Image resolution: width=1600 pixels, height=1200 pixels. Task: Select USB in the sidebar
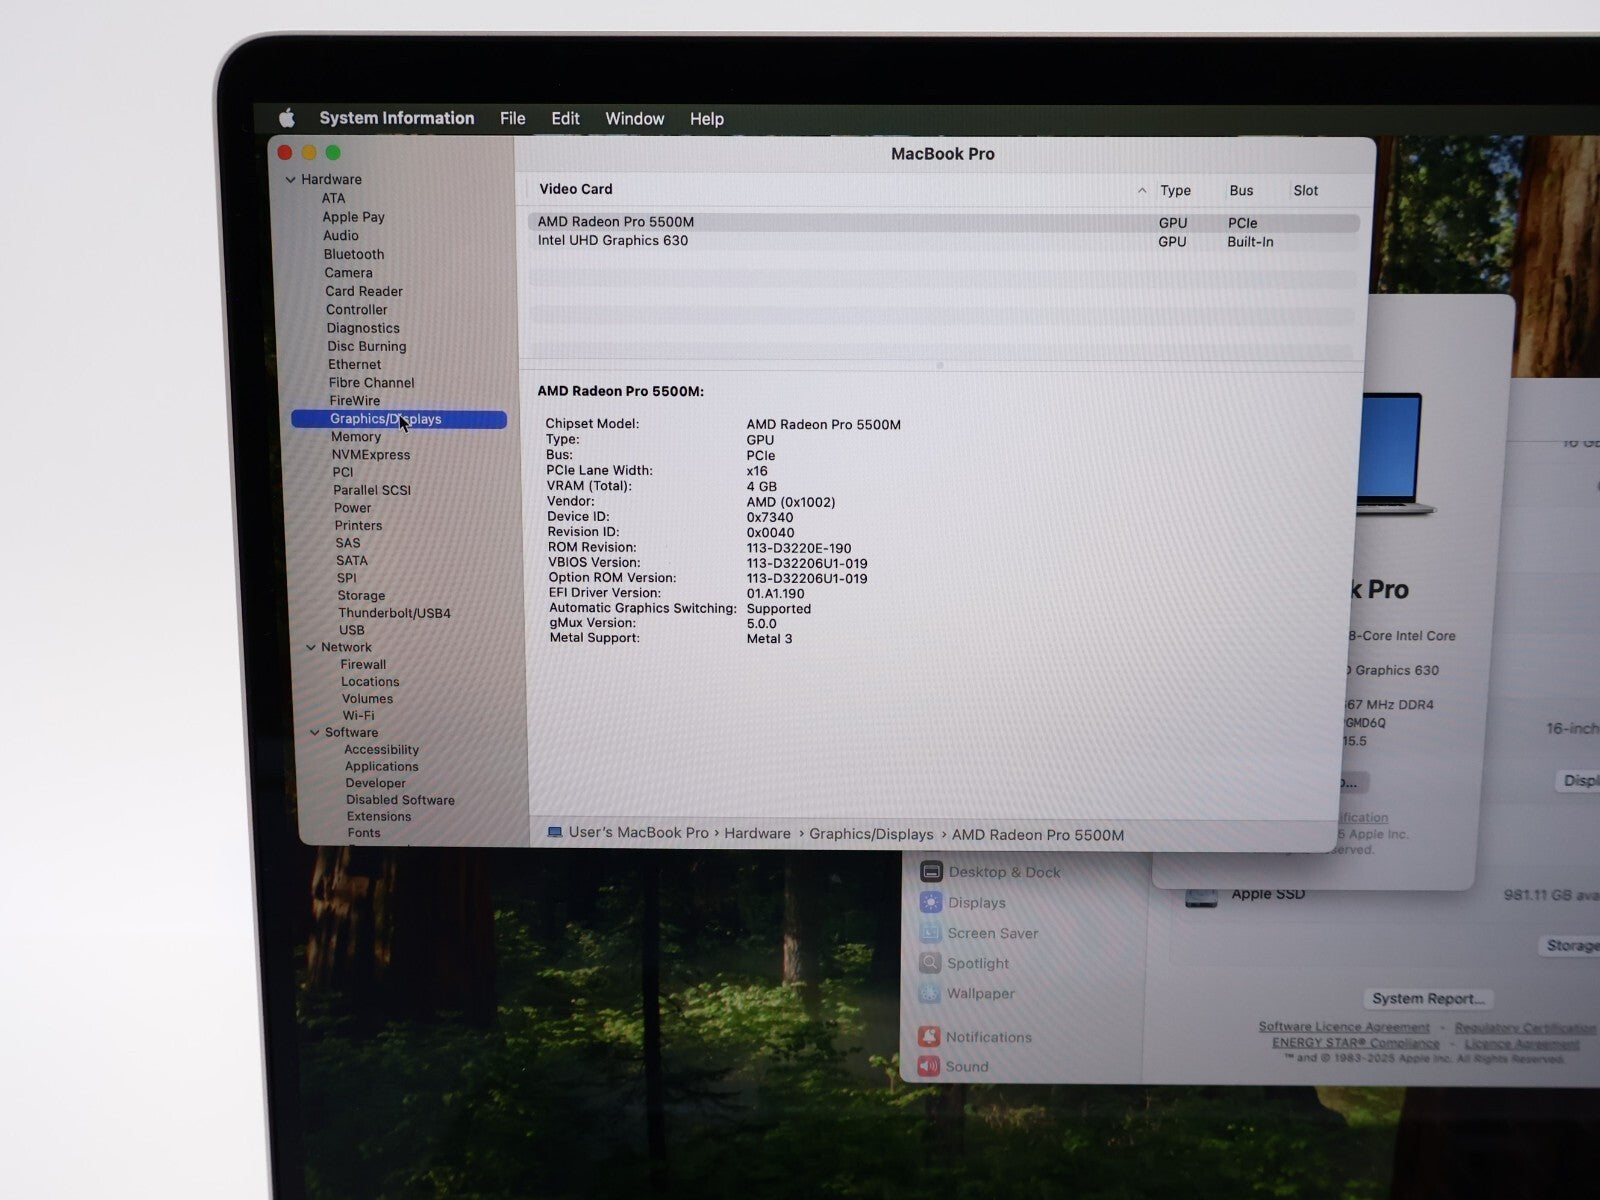352,630
